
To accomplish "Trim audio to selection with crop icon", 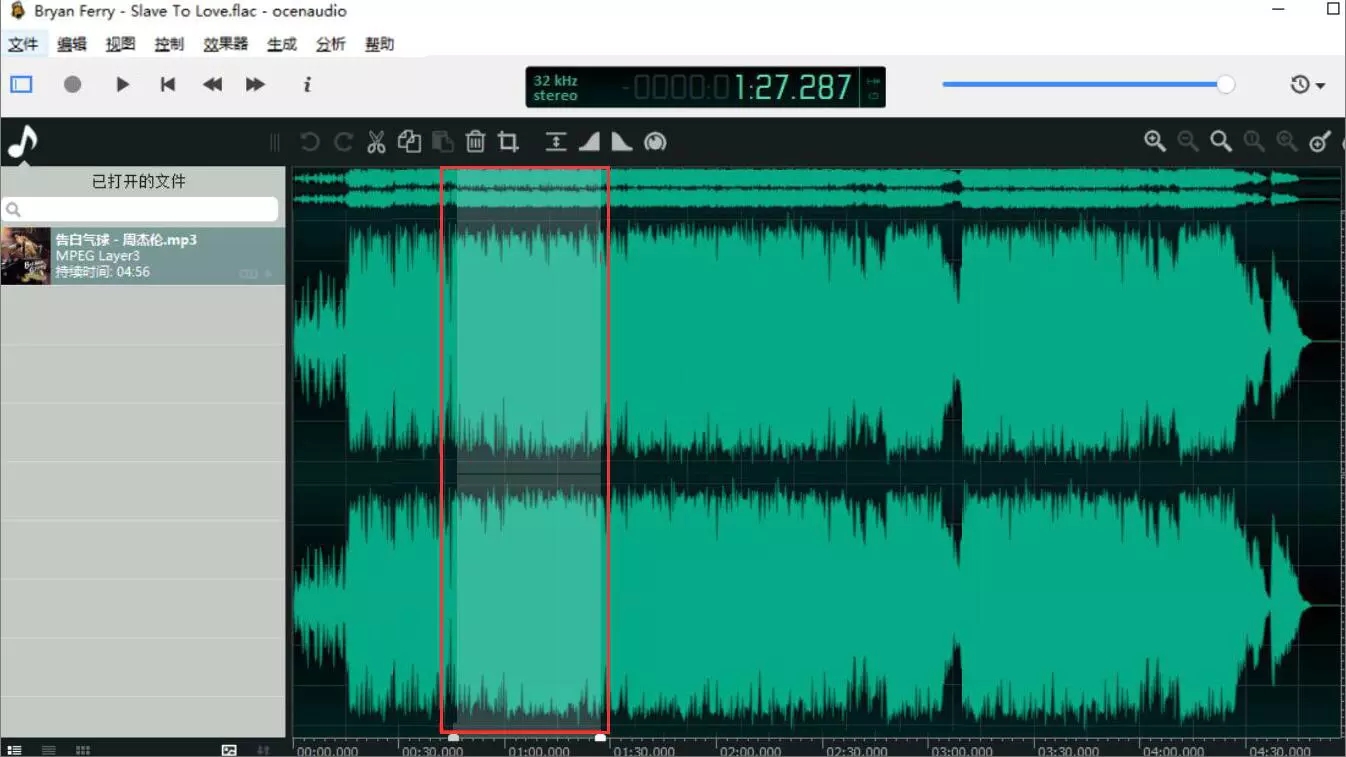I will (508, 141).
